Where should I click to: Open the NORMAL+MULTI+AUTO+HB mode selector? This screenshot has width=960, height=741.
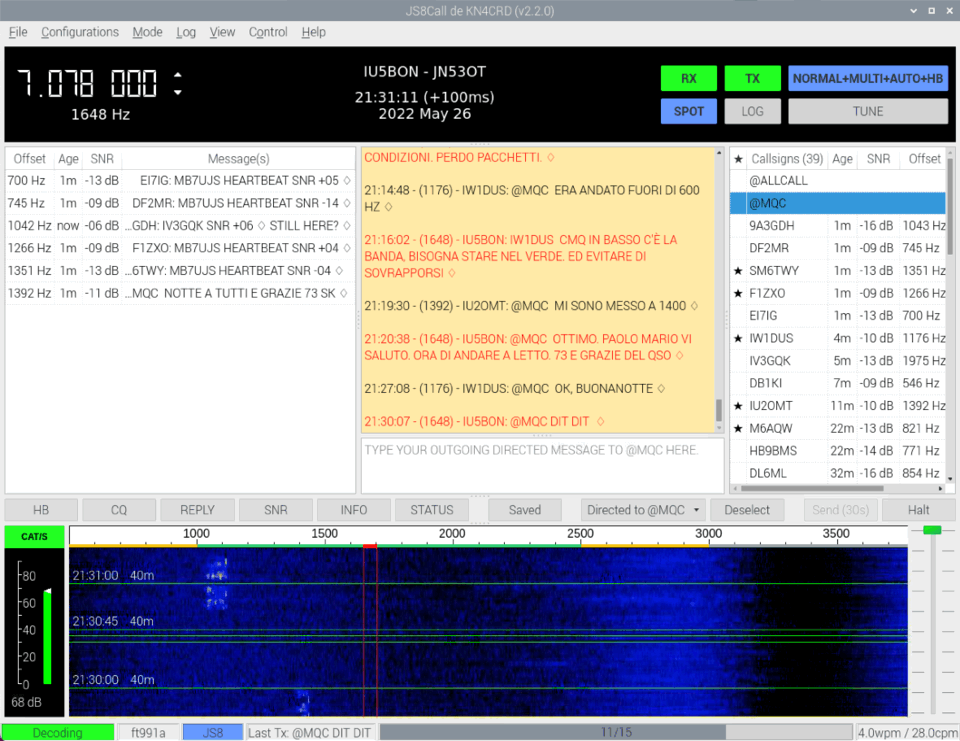(x=867, y=78)
